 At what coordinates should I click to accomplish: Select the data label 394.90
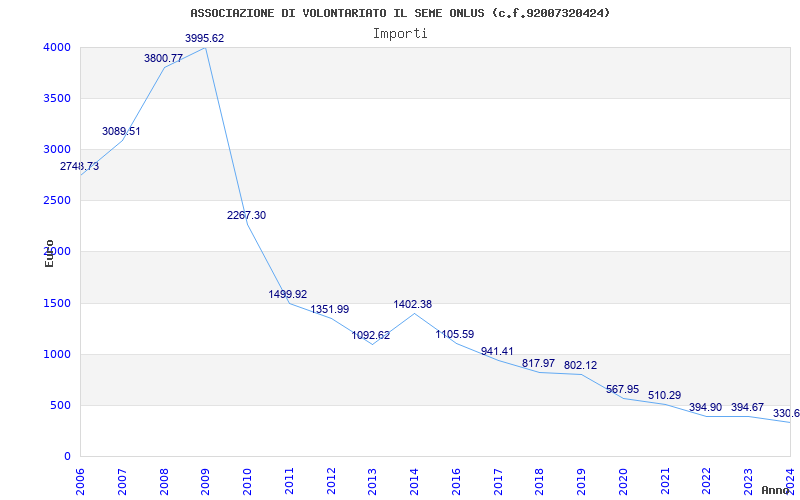pos(706,407)
